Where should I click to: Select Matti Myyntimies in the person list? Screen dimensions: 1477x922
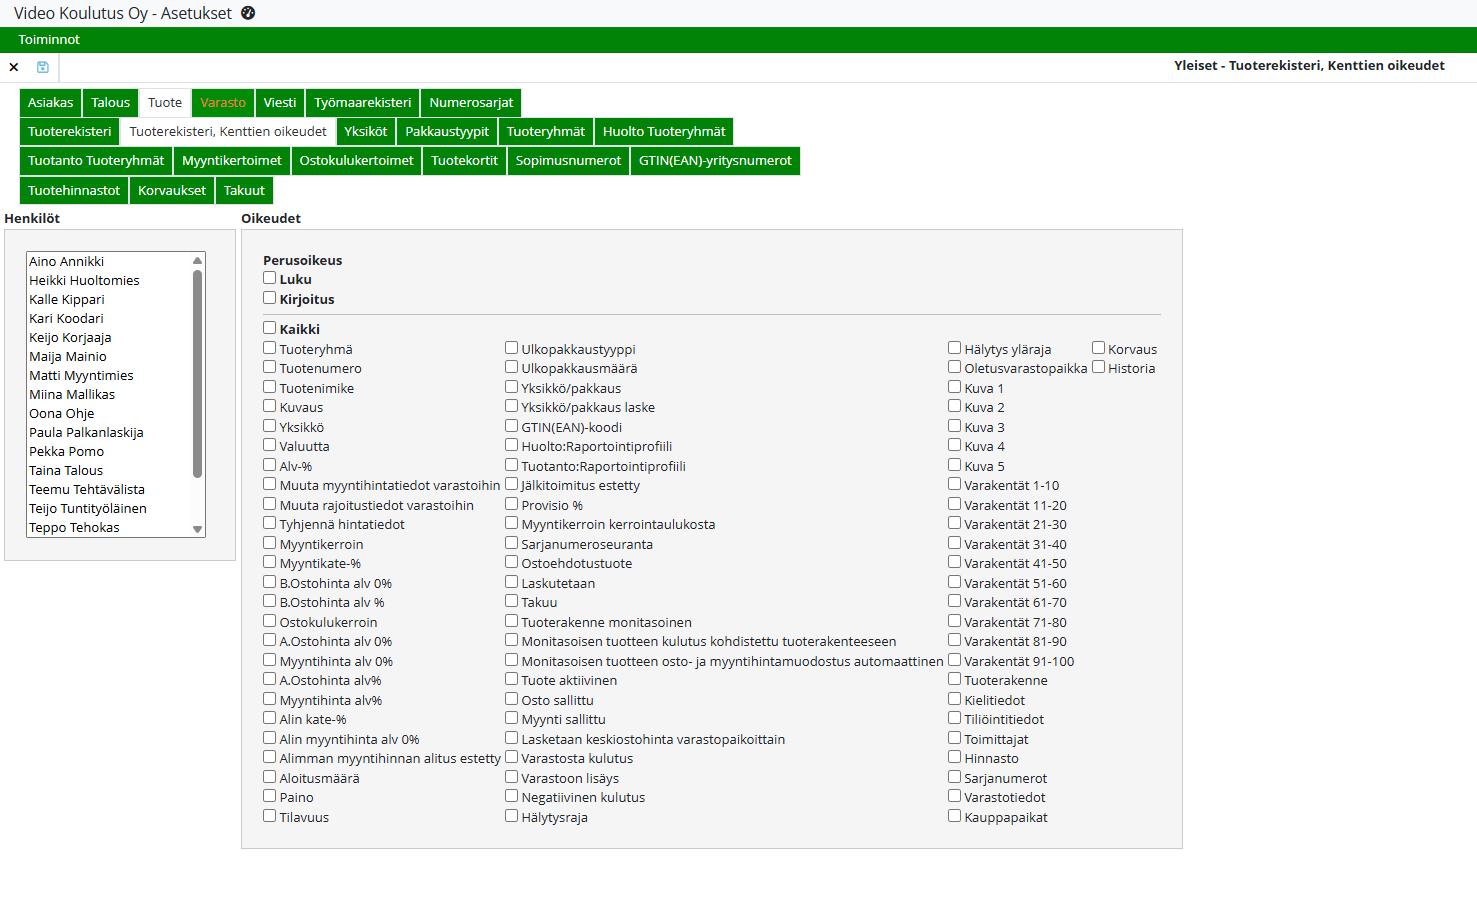click(81, 376)
